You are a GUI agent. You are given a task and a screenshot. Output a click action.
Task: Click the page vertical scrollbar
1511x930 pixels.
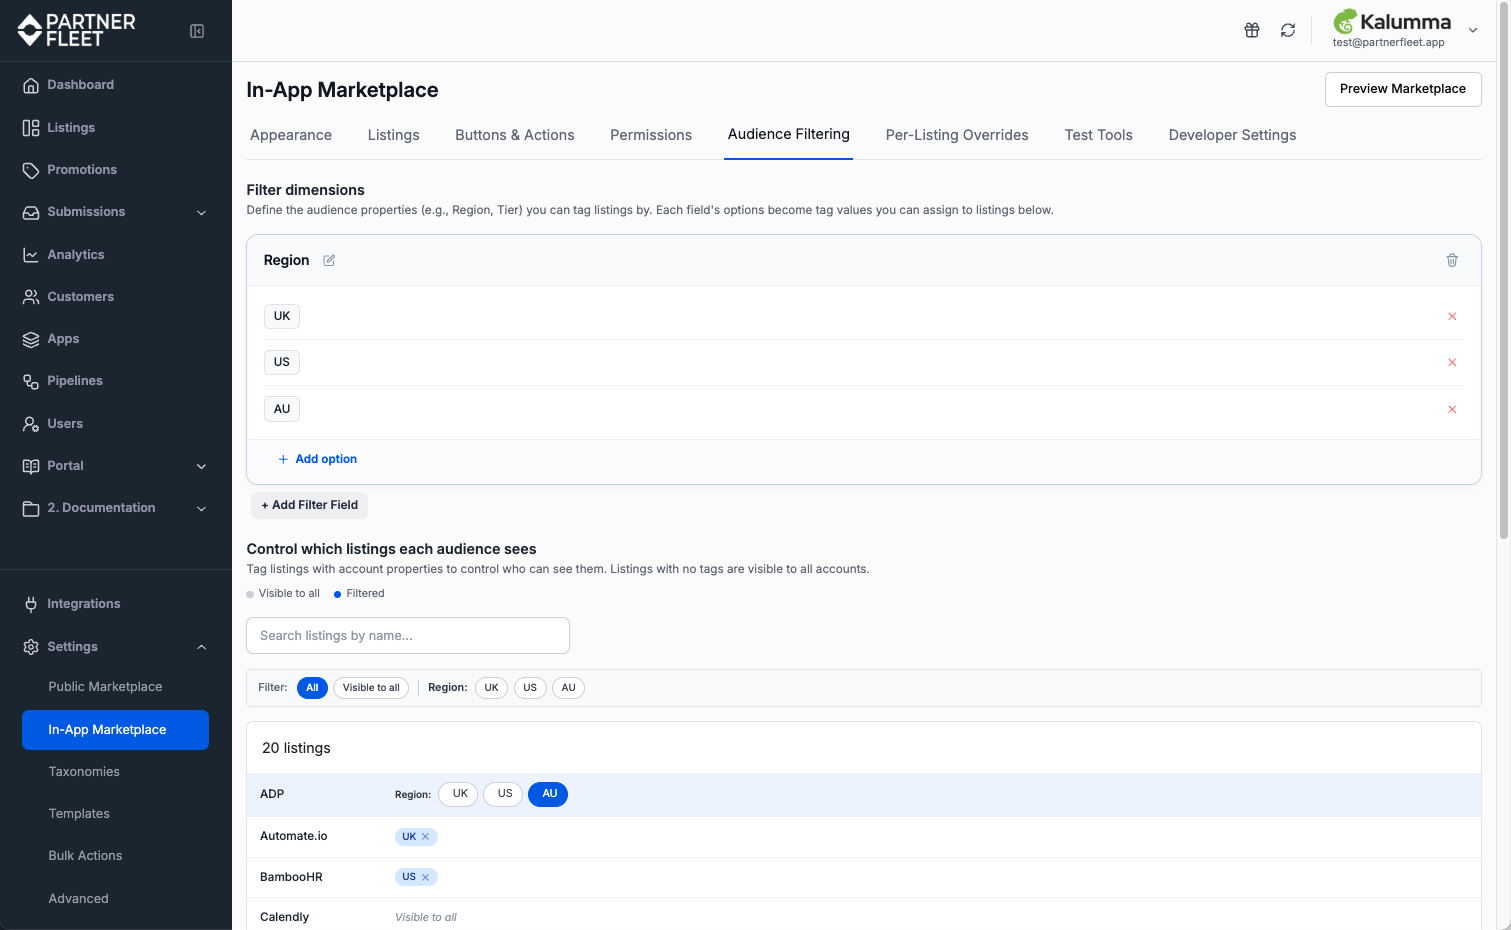(1503, 270)
